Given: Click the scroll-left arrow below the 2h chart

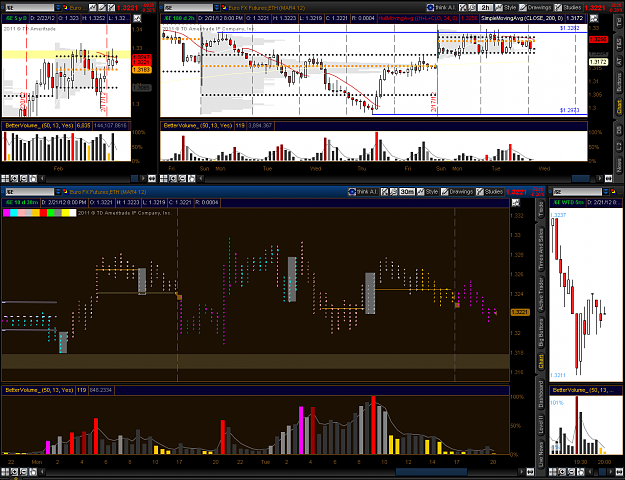Looking at the screenshot, I should tap(200, 179).
